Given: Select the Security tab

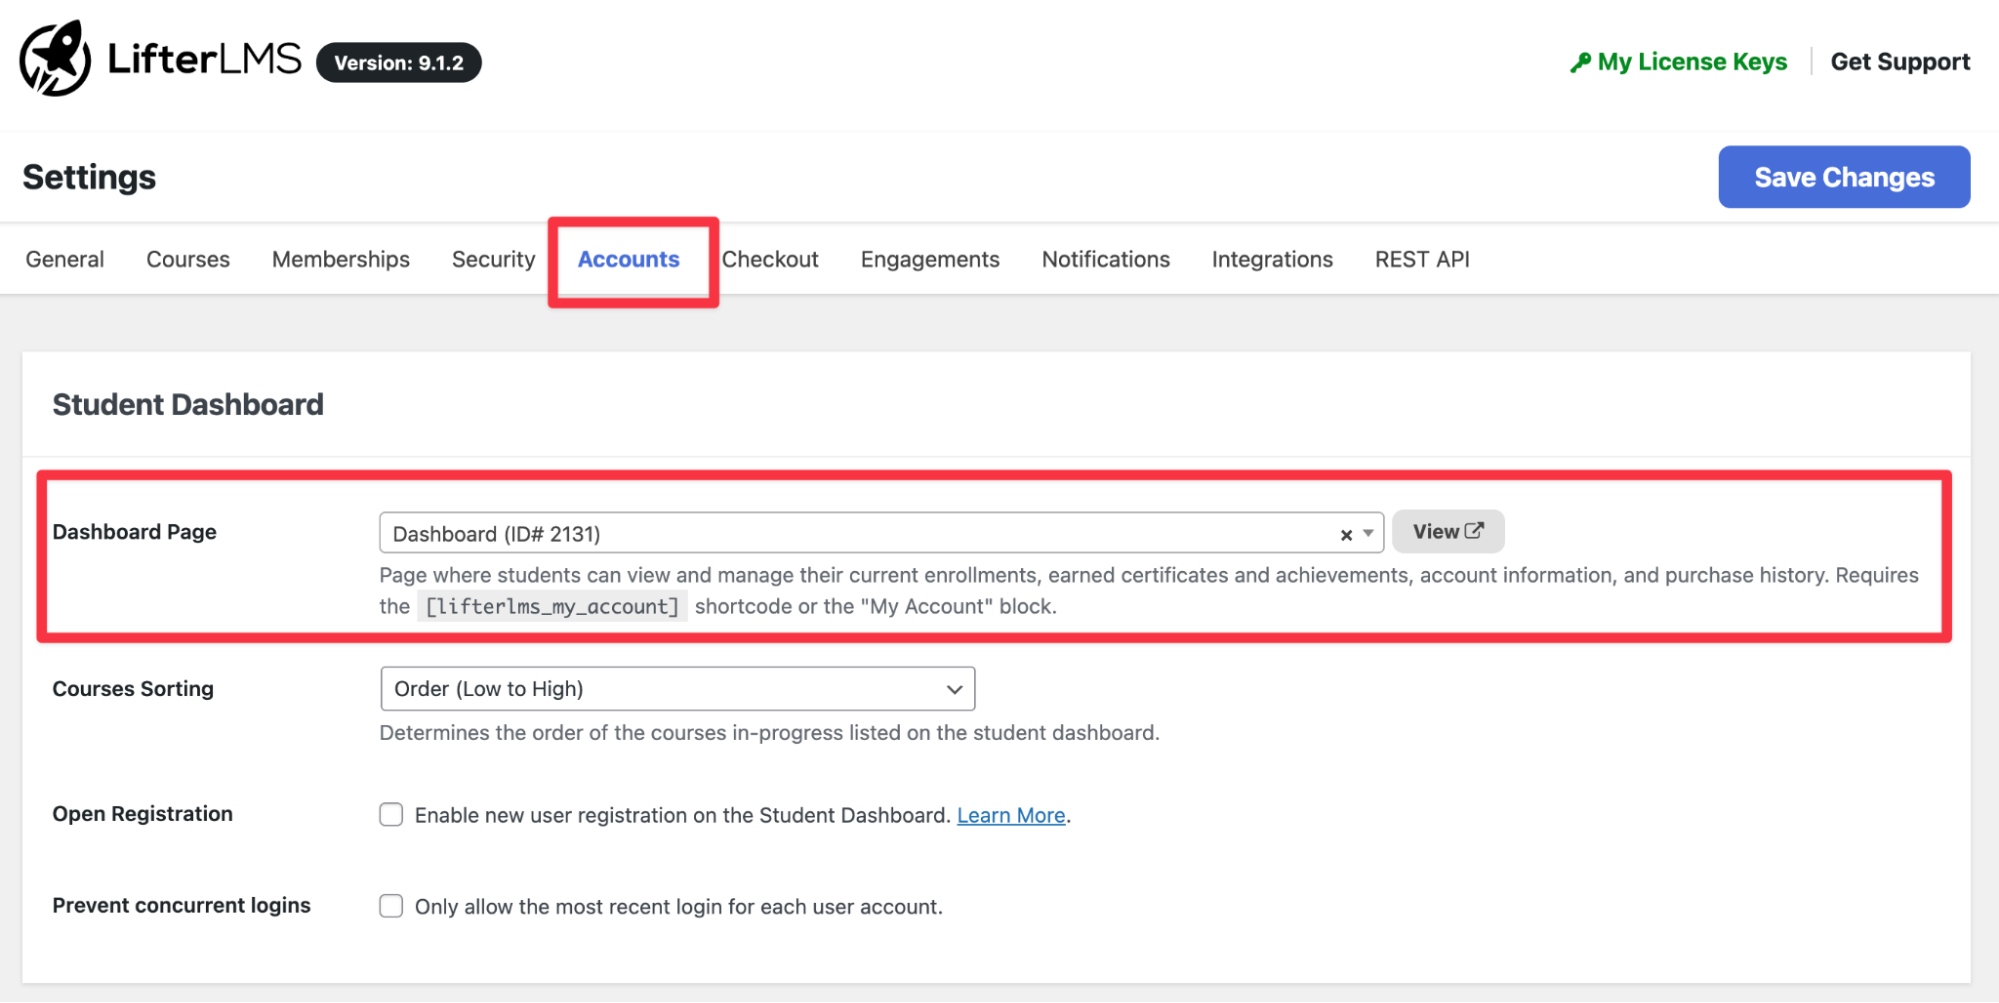Looking at the screenshot, I should point(492,259).
